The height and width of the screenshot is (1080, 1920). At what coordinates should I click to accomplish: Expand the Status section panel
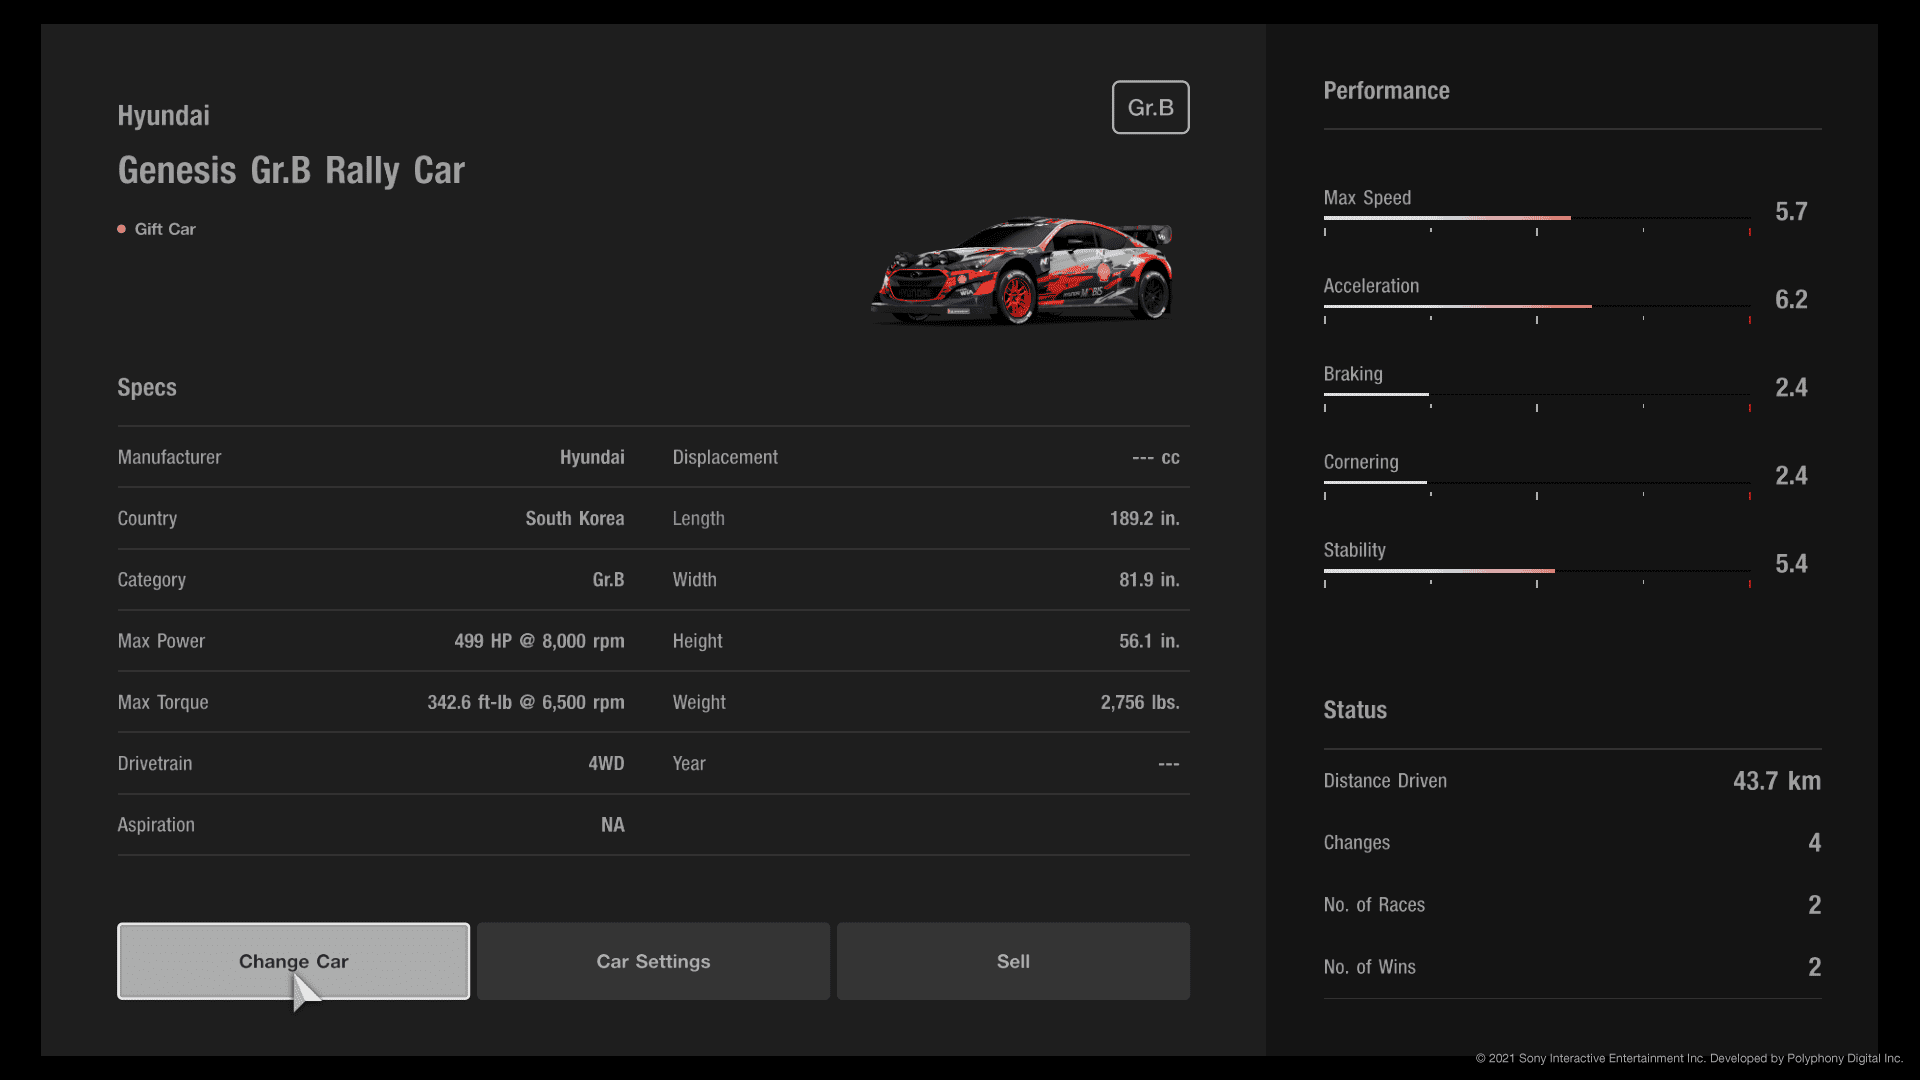coord(1356,709)
